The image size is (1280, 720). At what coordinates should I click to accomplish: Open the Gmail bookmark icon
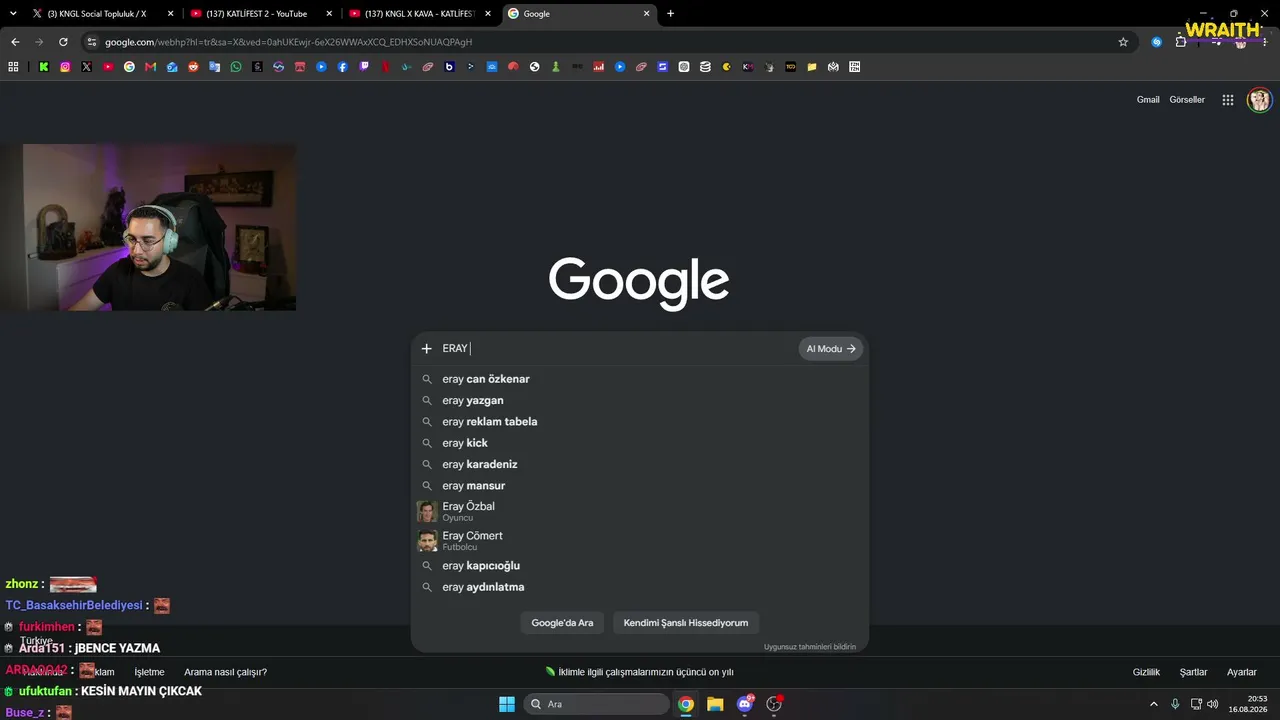pyautogui.click(x=150, y=67)
